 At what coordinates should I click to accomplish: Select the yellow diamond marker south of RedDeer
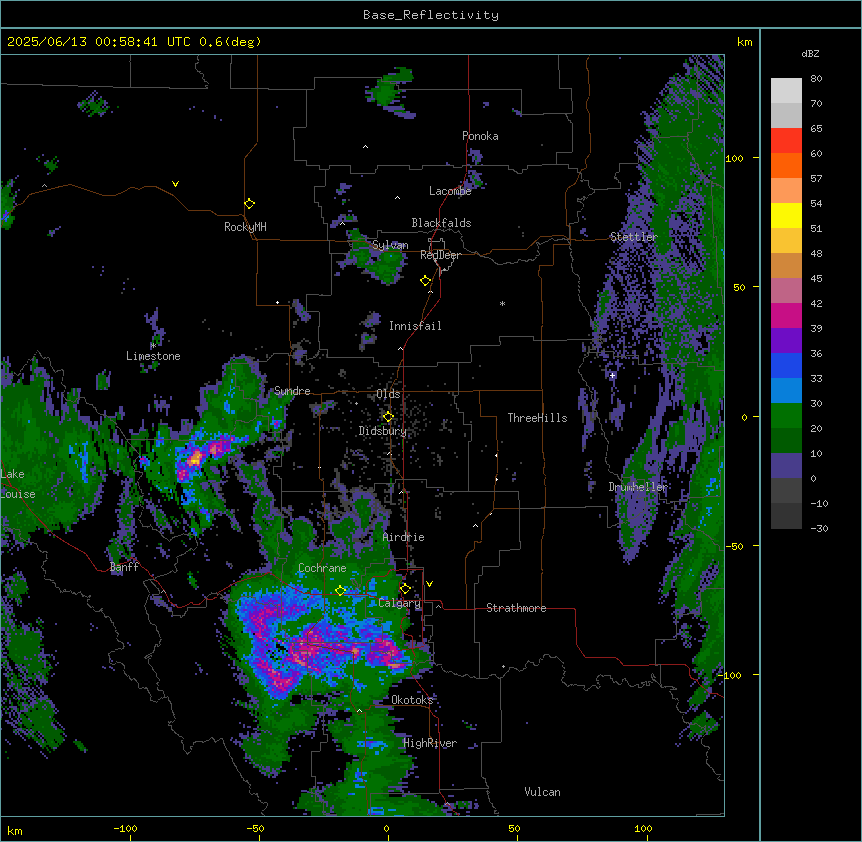[x=426, y=281]
